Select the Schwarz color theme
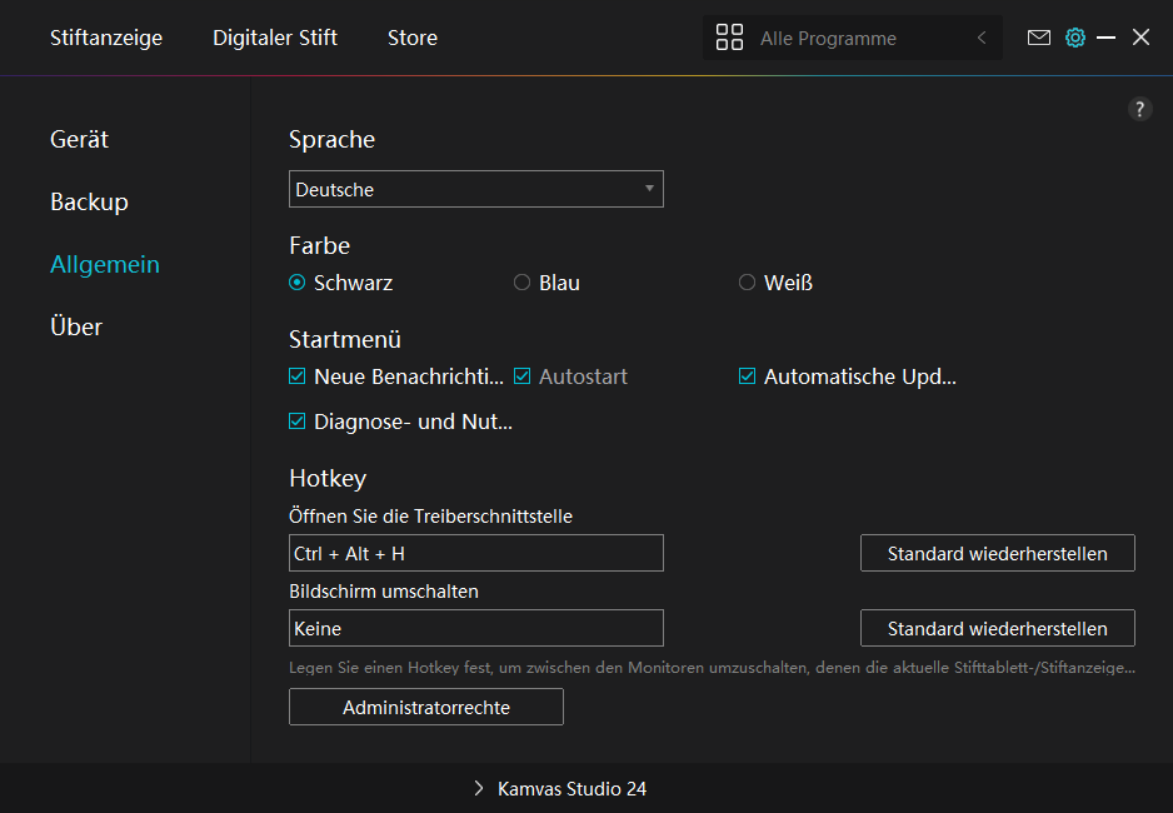Viewport: 1173px width, 813px height. click(x=297, y=283)
